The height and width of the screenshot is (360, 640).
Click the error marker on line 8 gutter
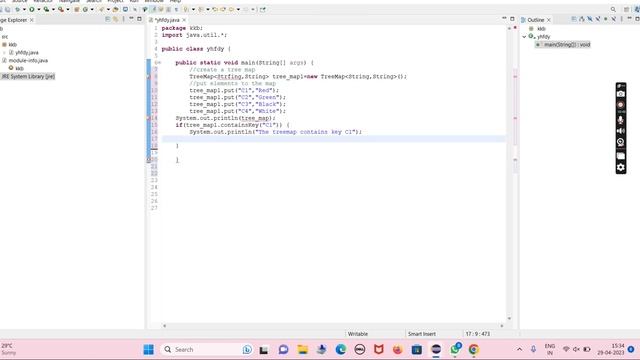(x=149, y=77)
